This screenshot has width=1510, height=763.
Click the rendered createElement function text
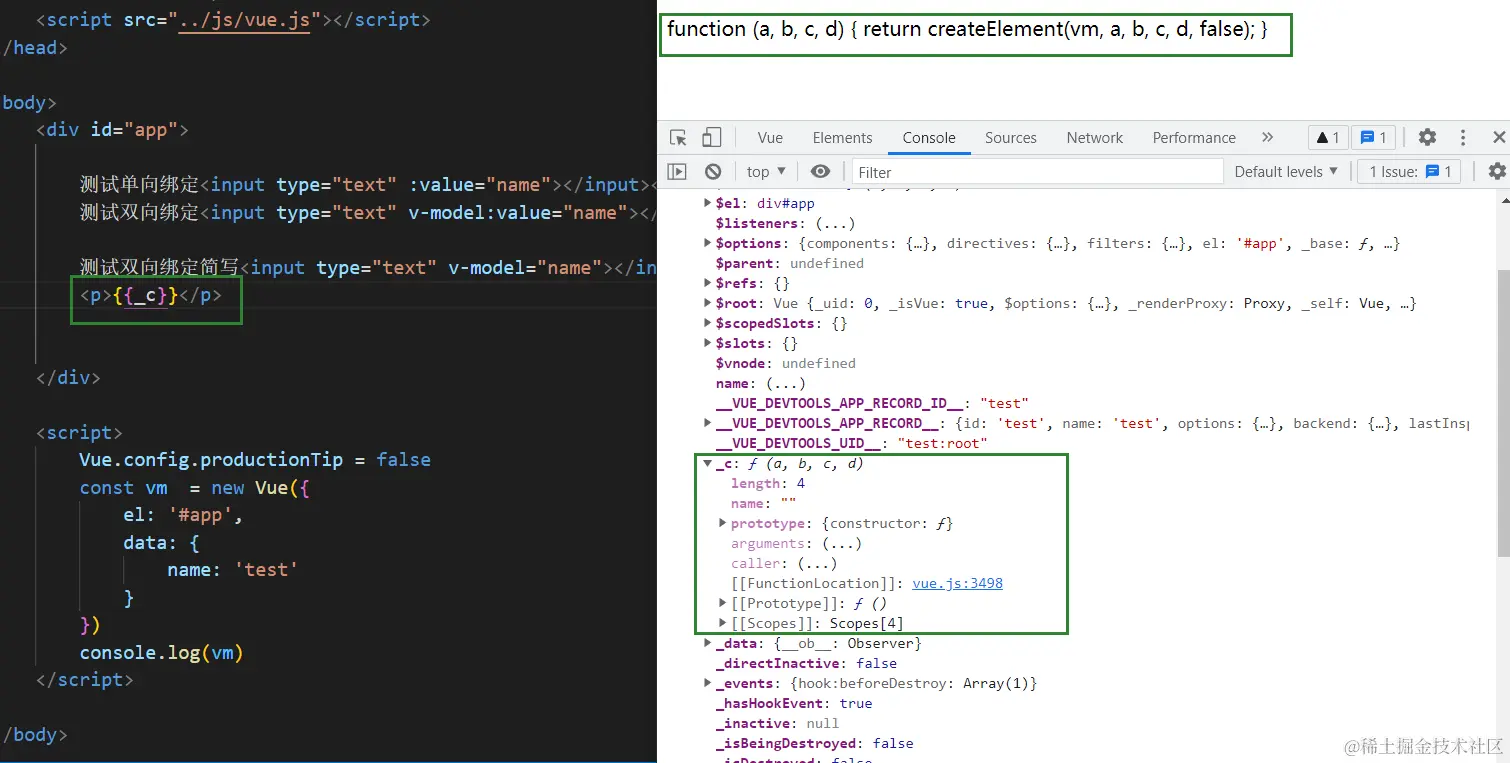tap(967, 30)
